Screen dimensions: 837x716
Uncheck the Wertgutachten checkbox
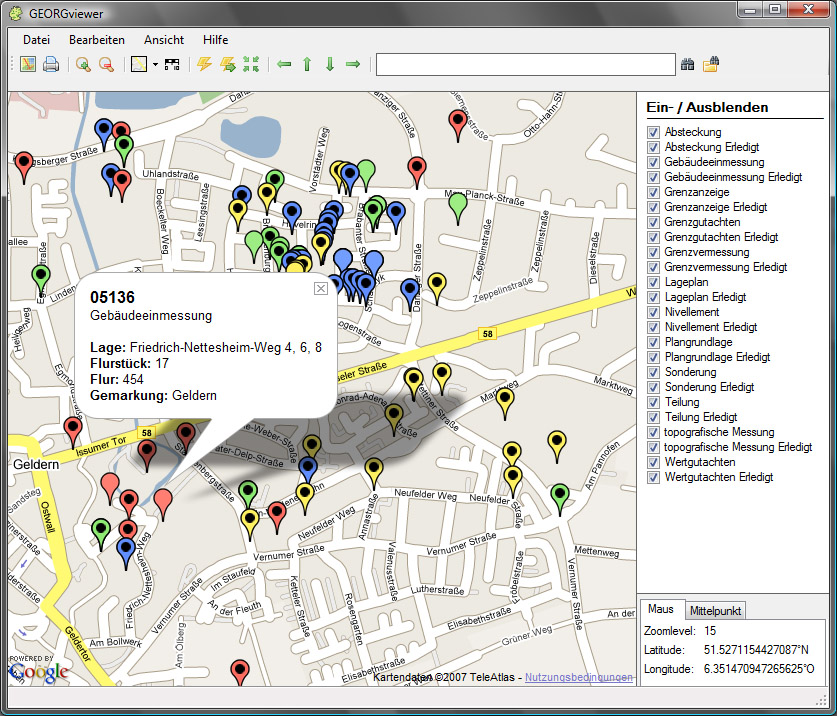pyautogui.click(x=653, y=462)
